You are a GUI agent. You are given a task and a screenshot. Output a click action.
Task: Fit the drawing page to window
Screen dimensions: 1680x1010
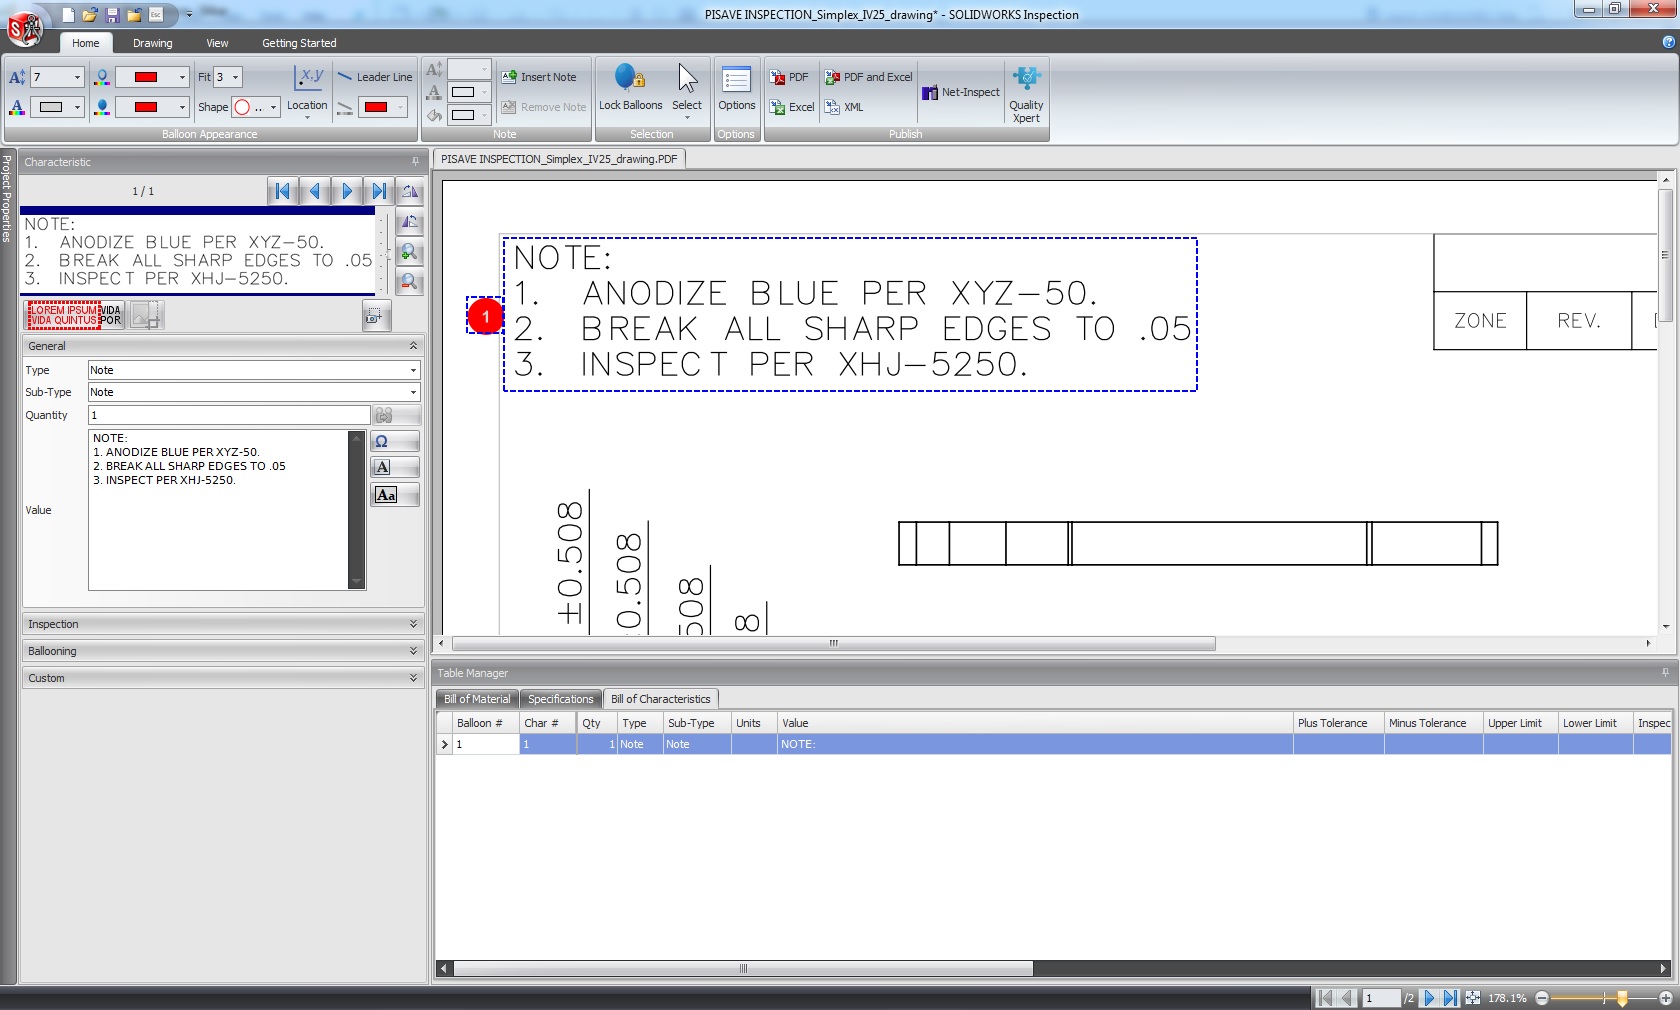click(1473, 998)
